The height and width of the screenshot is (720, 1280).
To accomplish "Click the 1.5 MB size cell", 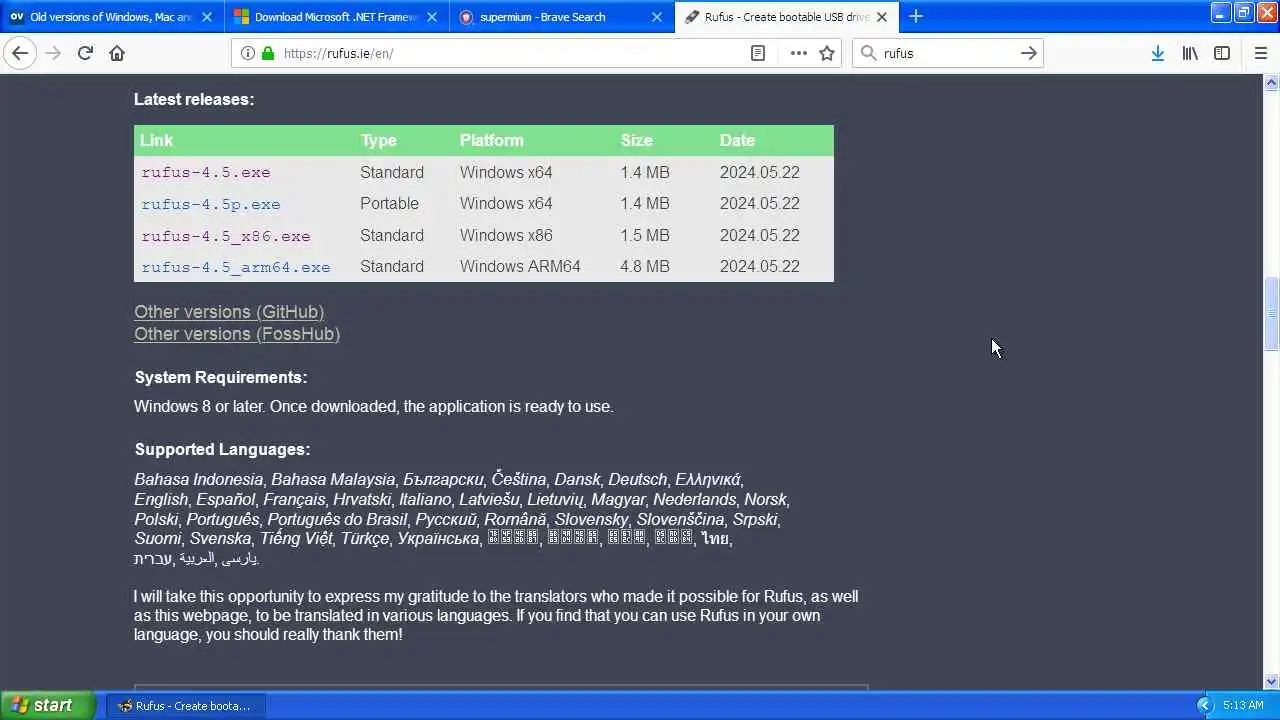I will (x=645, y=236).
